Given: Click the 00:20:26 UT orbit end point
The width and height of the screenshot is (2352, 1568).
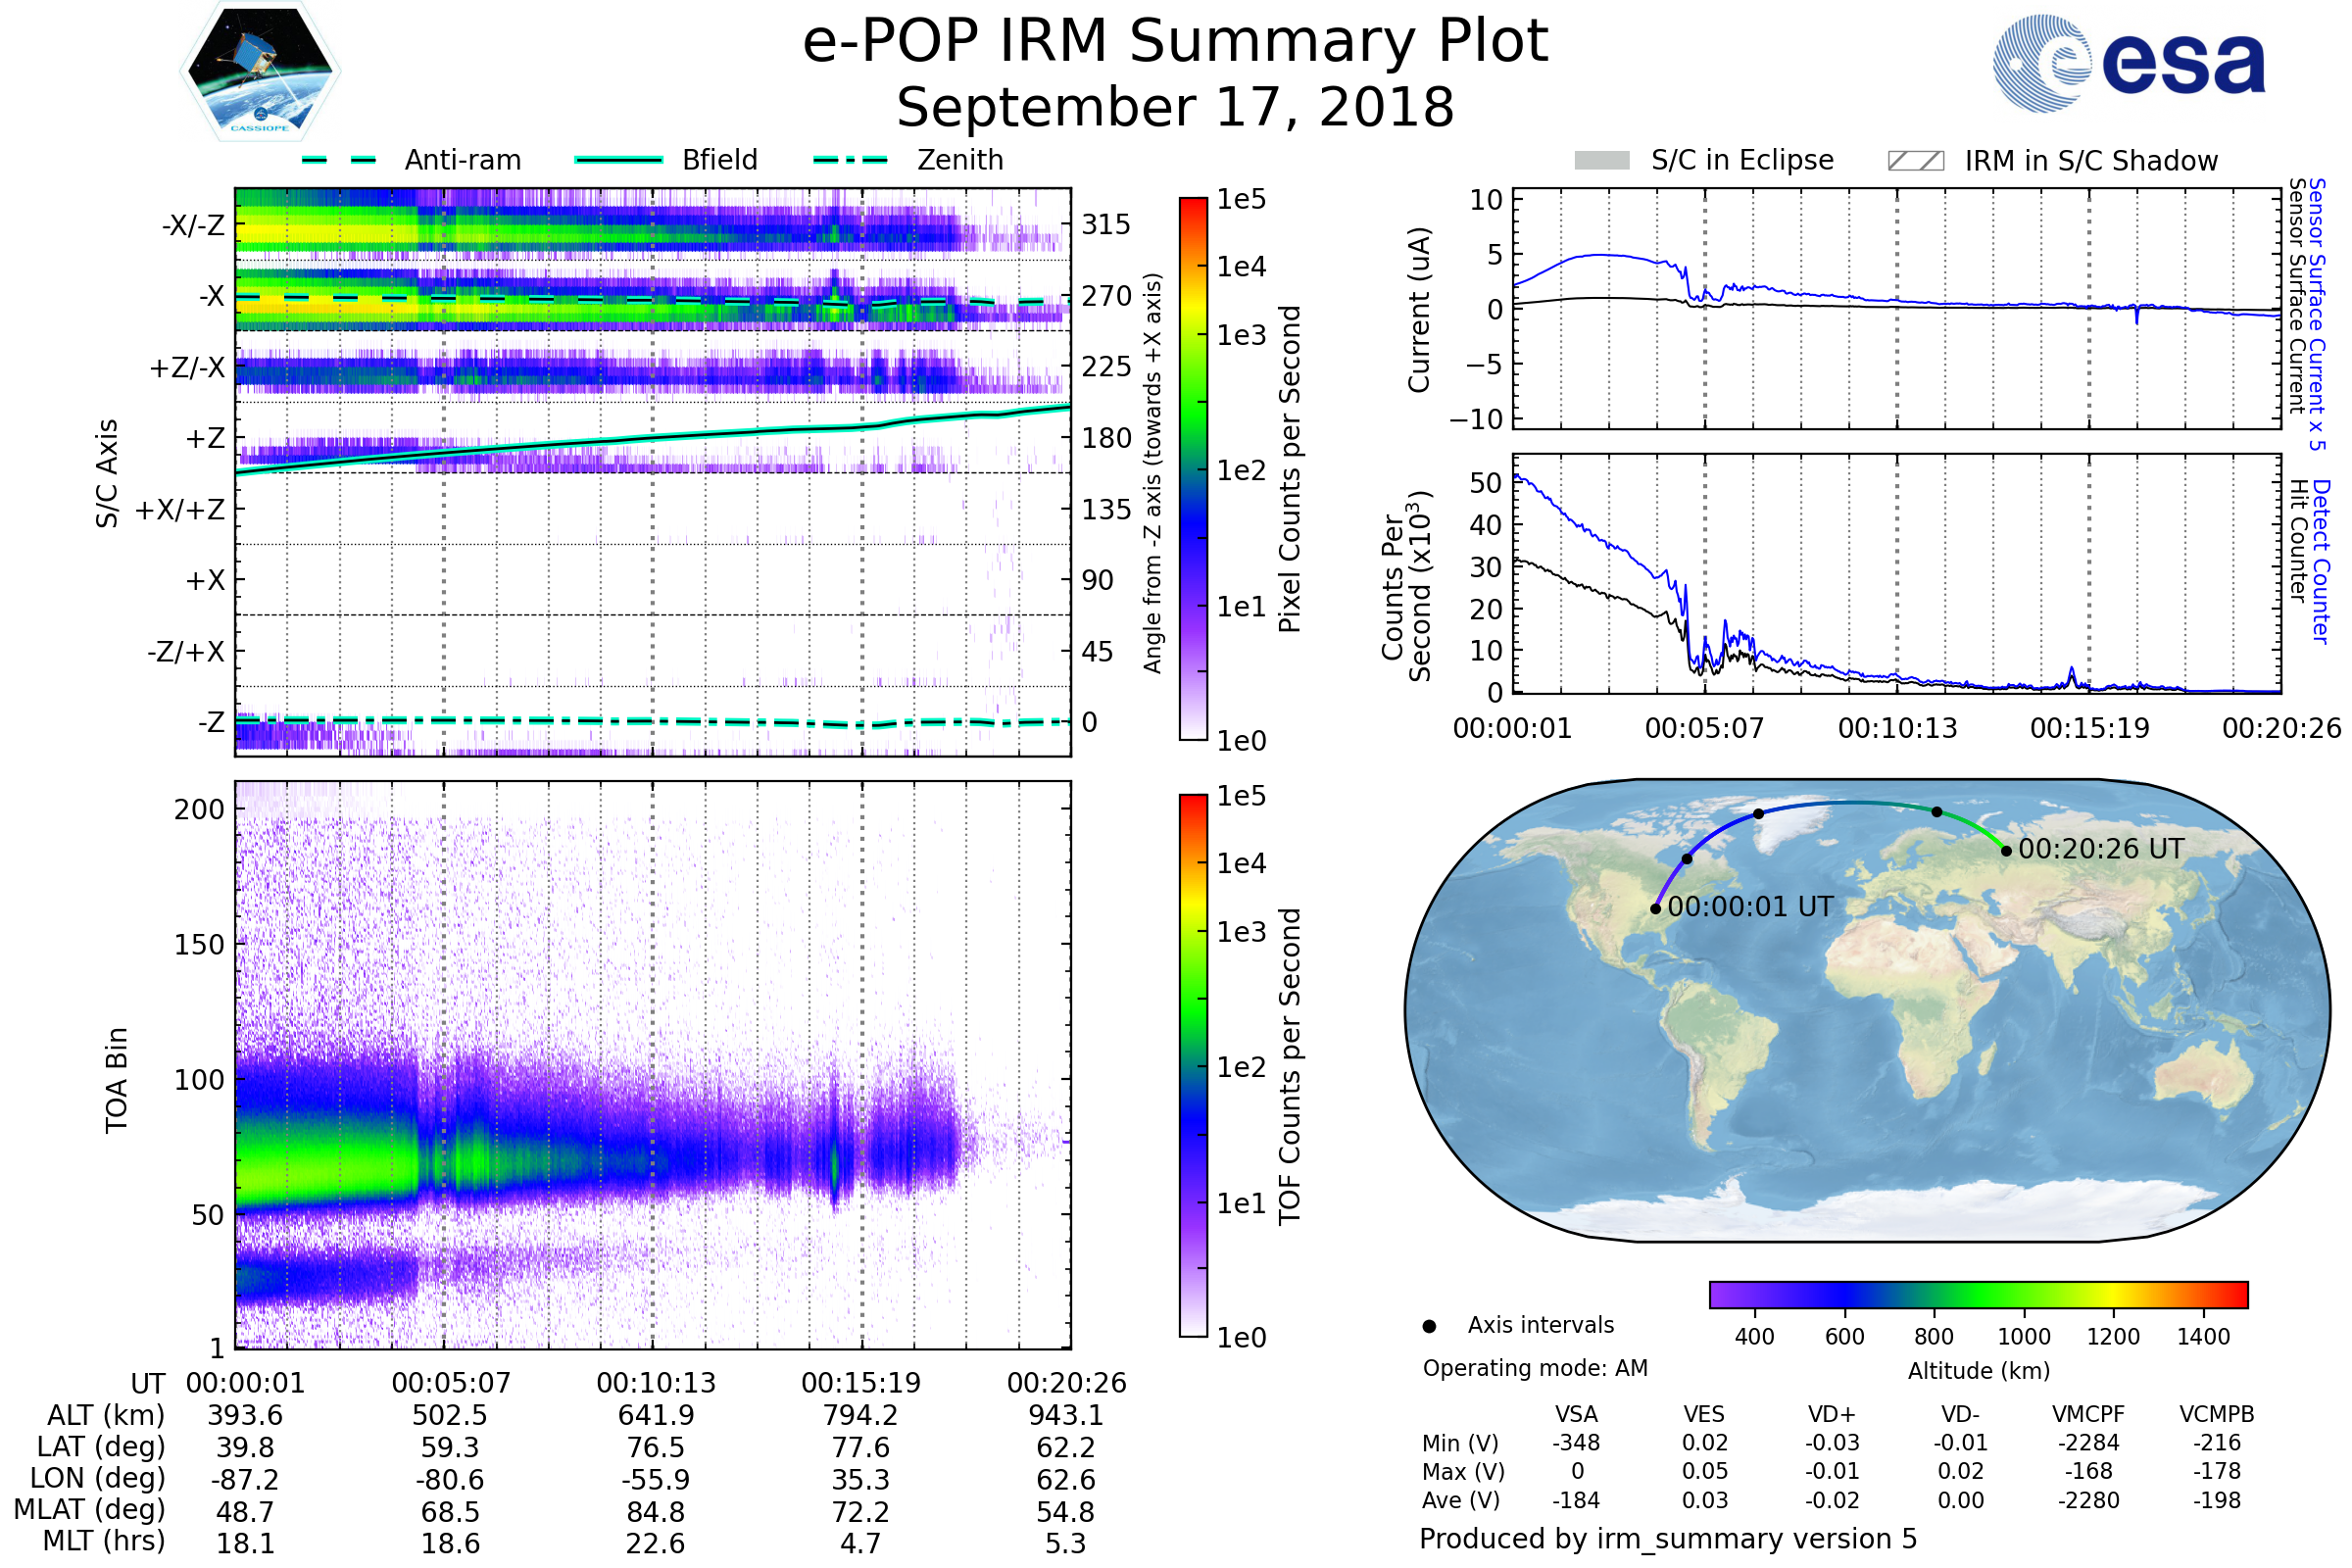Looking at the screenshot, I should point(2006,851).
